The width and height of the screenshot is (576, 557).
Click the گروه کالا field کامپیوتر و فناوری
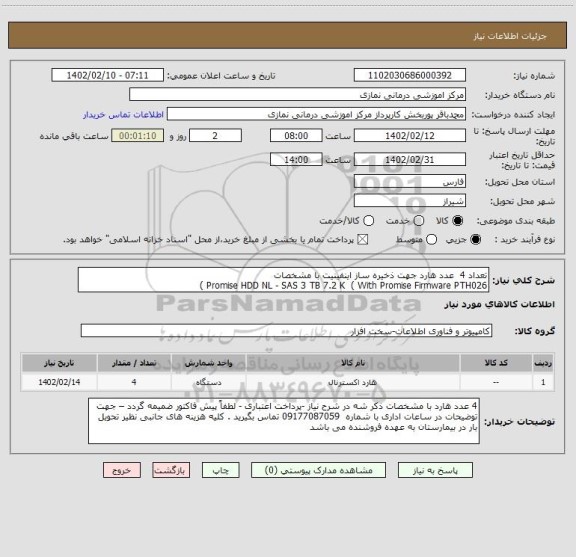click(x=286, y=331)
